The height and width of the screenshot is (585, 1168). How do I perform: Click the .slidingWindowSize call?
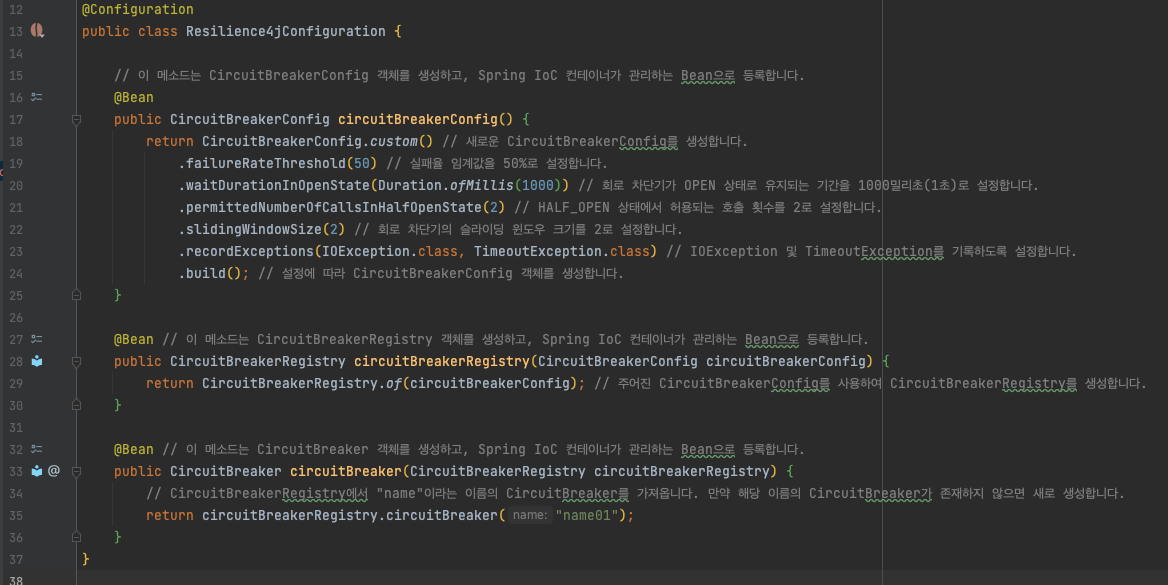pyautogui.click(x=250, y=230)
